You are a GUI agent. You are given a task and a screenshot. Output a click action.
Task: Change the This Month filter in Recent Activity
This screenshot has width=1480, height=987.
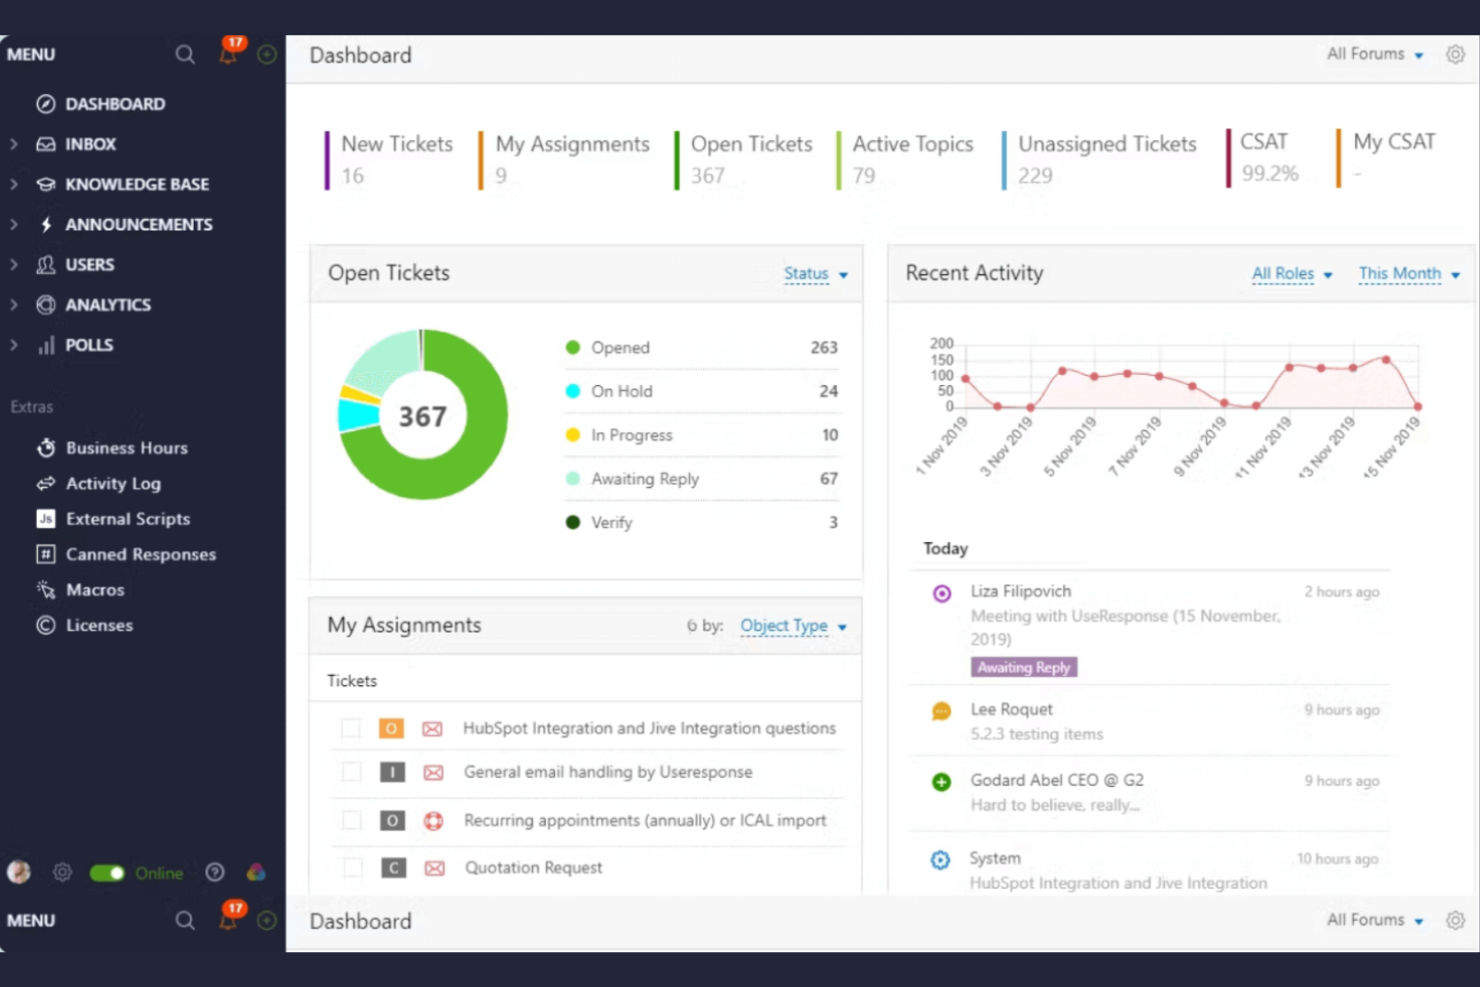[1400, 273]
